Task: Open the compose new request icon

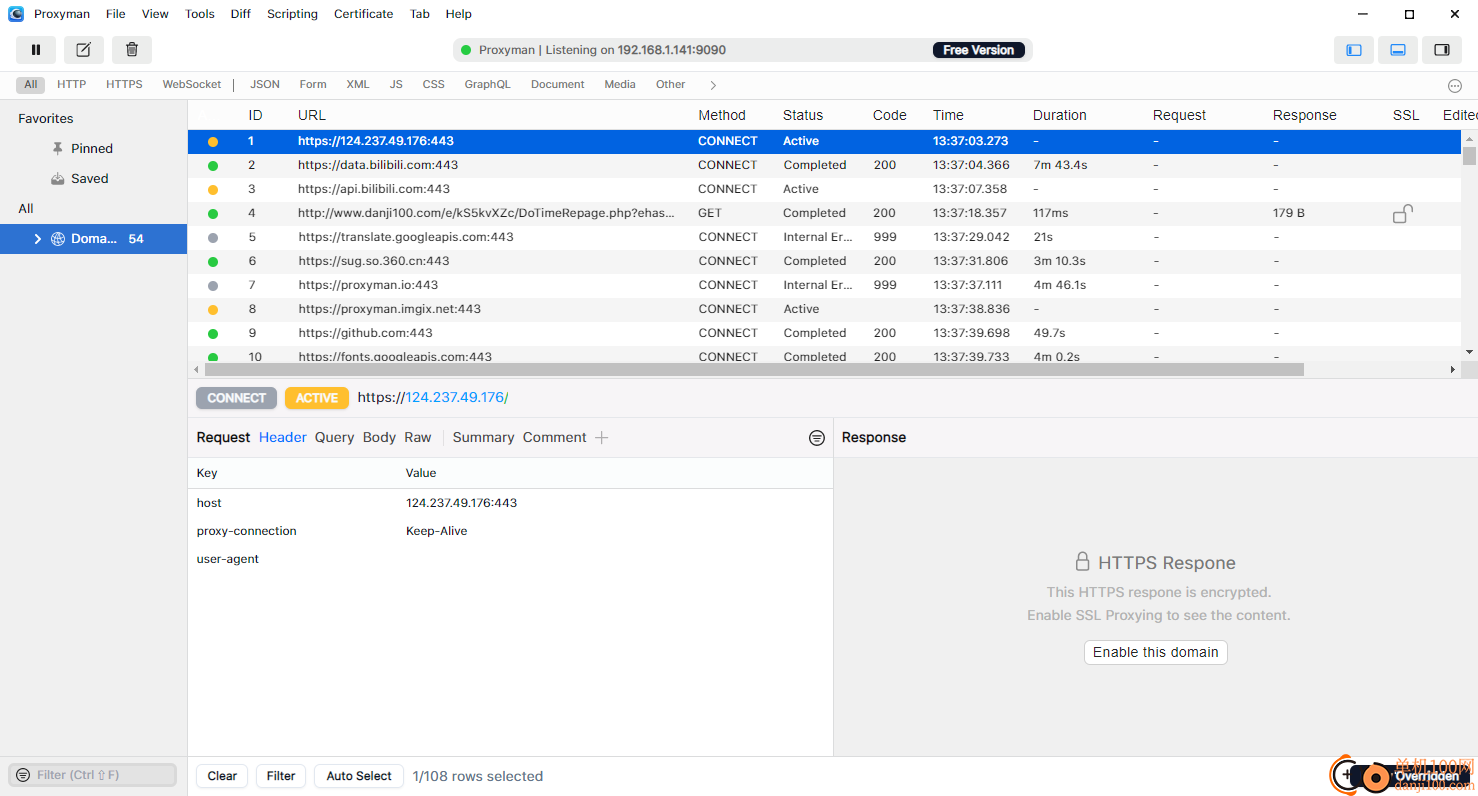Action: point(84,50)
